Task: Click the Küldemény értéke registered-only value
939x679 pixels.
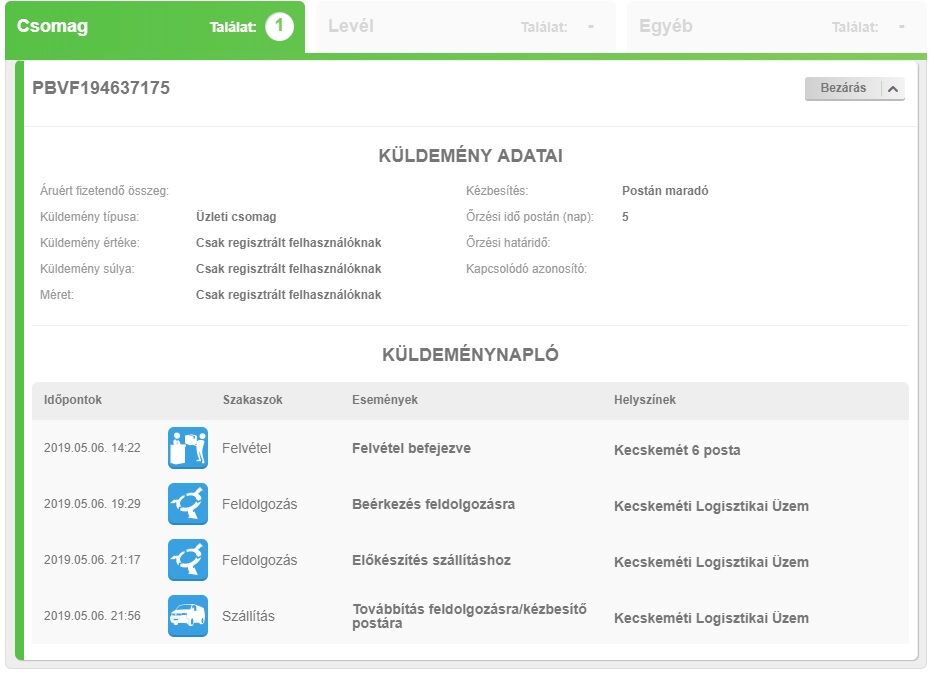Action: click(x=289, y=243)
